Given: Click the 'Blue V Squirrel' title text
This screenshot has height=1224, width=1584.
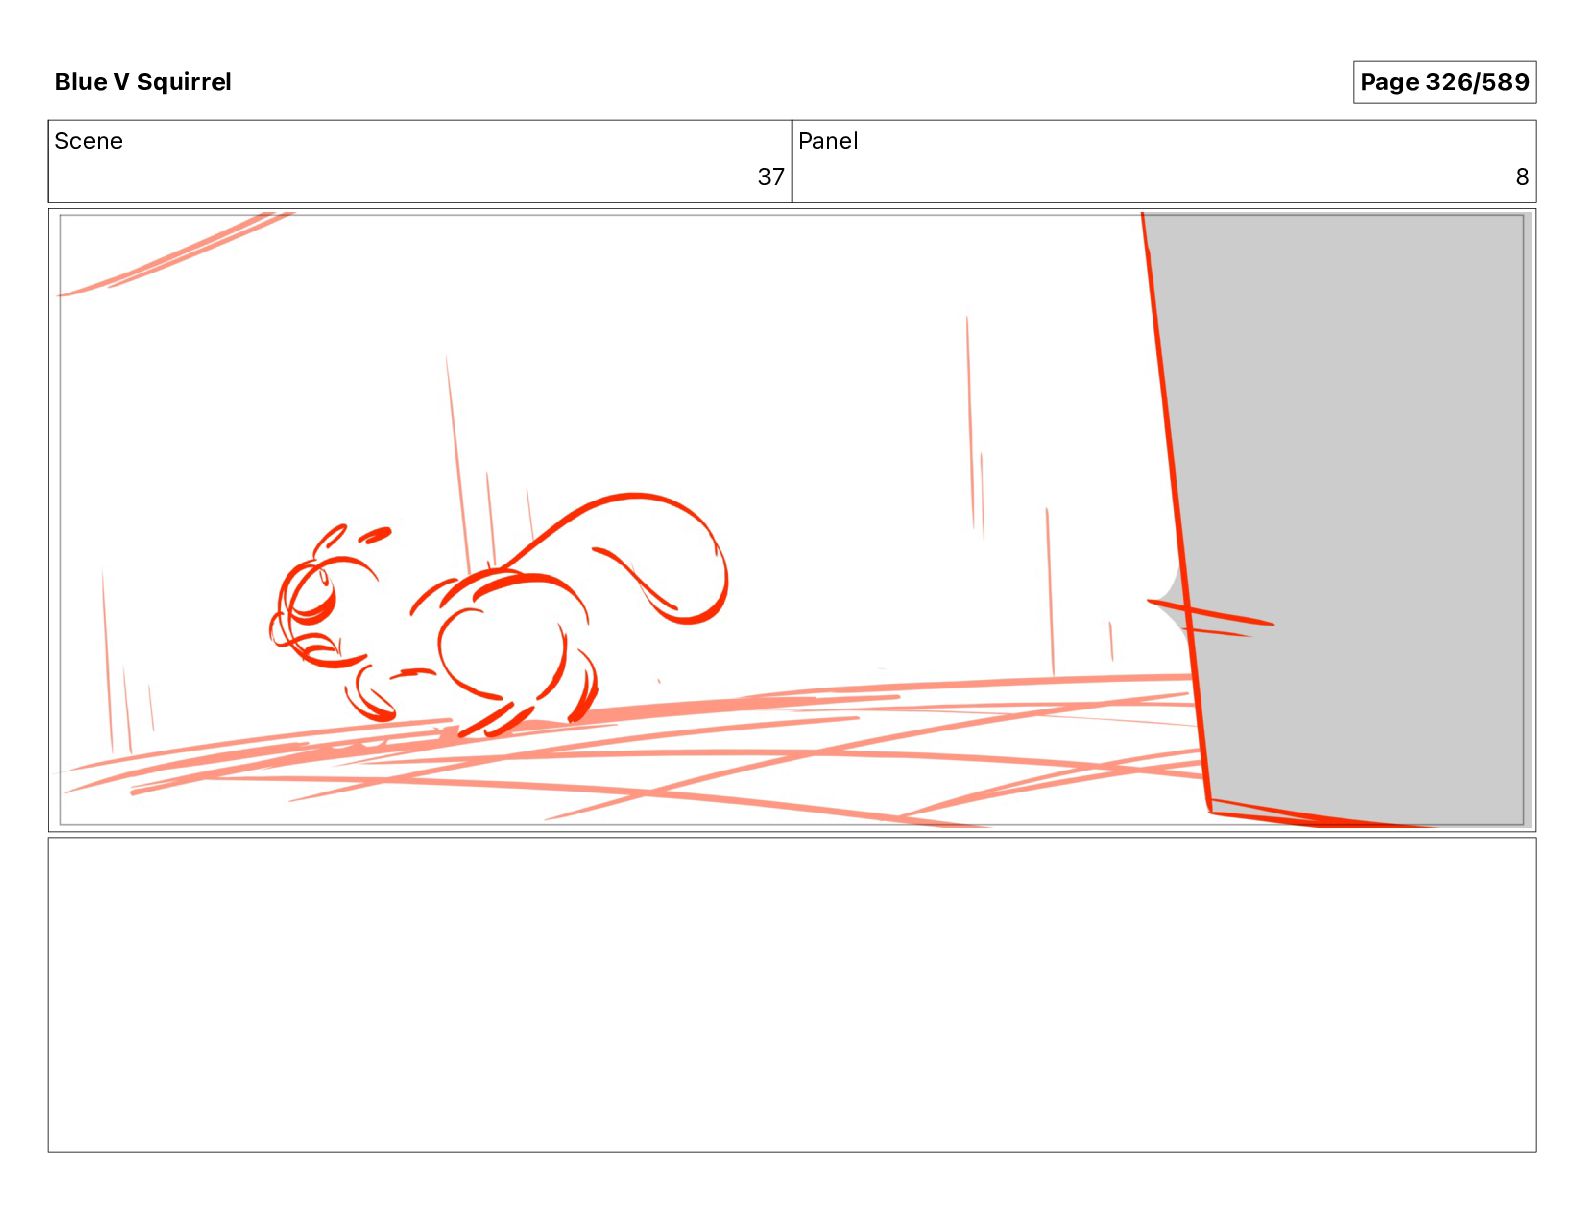Looking at the screenshot, I should point(143,82).
